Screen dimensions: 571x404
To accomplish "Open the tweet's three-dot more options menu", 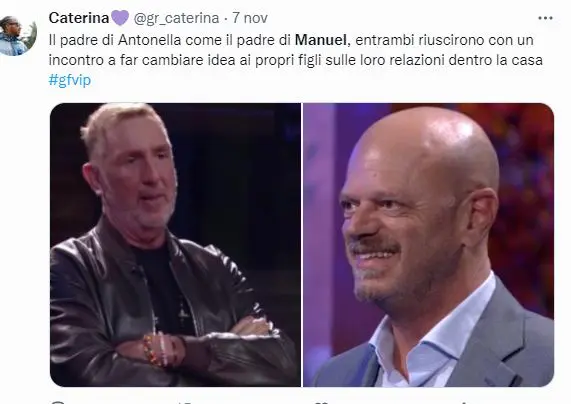I will (x=545, y=18).
